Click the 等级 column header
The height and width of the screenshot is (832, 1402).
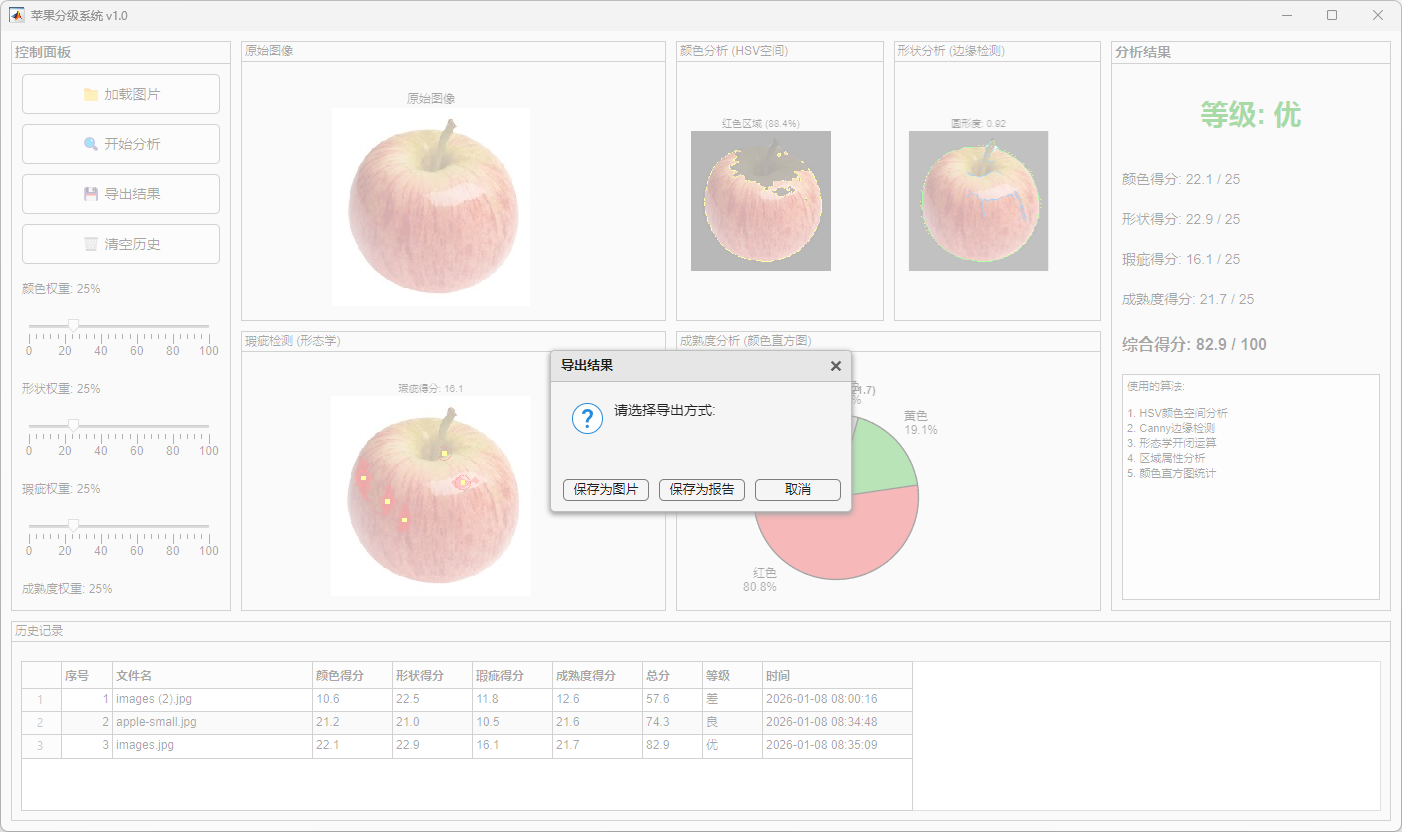coord(732,676)
